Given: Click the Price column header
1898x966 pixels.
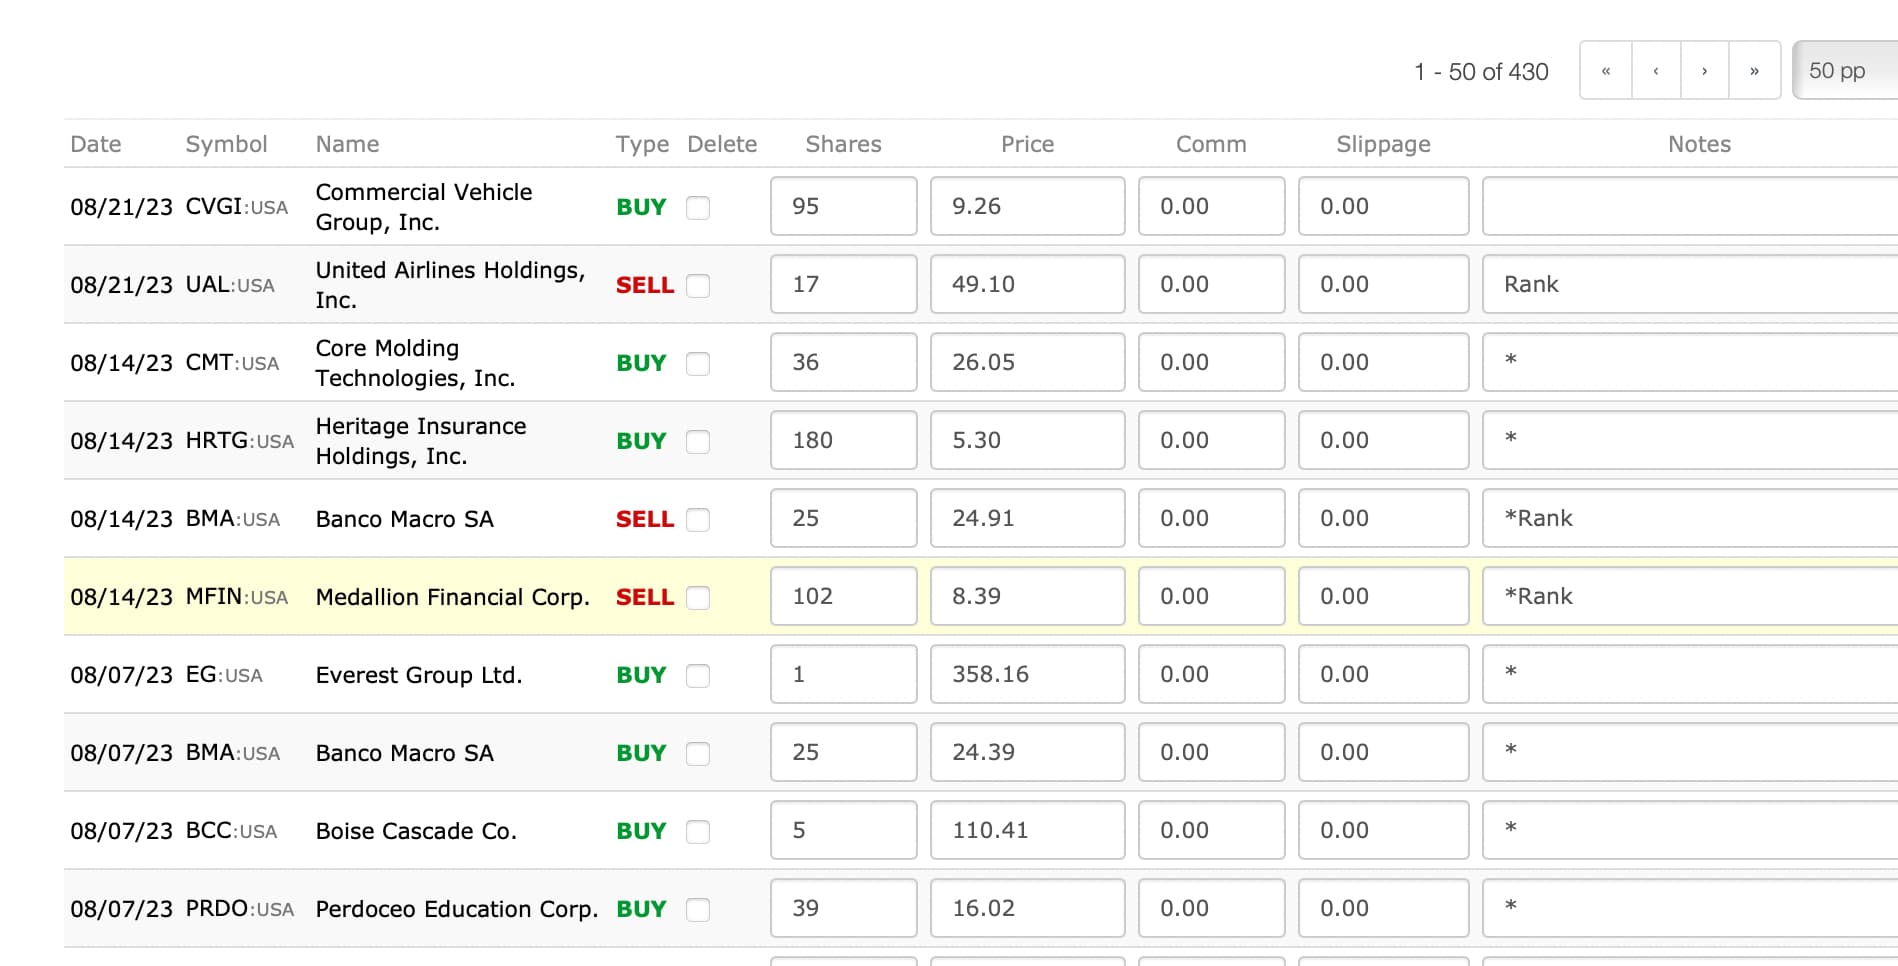Looking at the screenshot, I should [1027, 144].
